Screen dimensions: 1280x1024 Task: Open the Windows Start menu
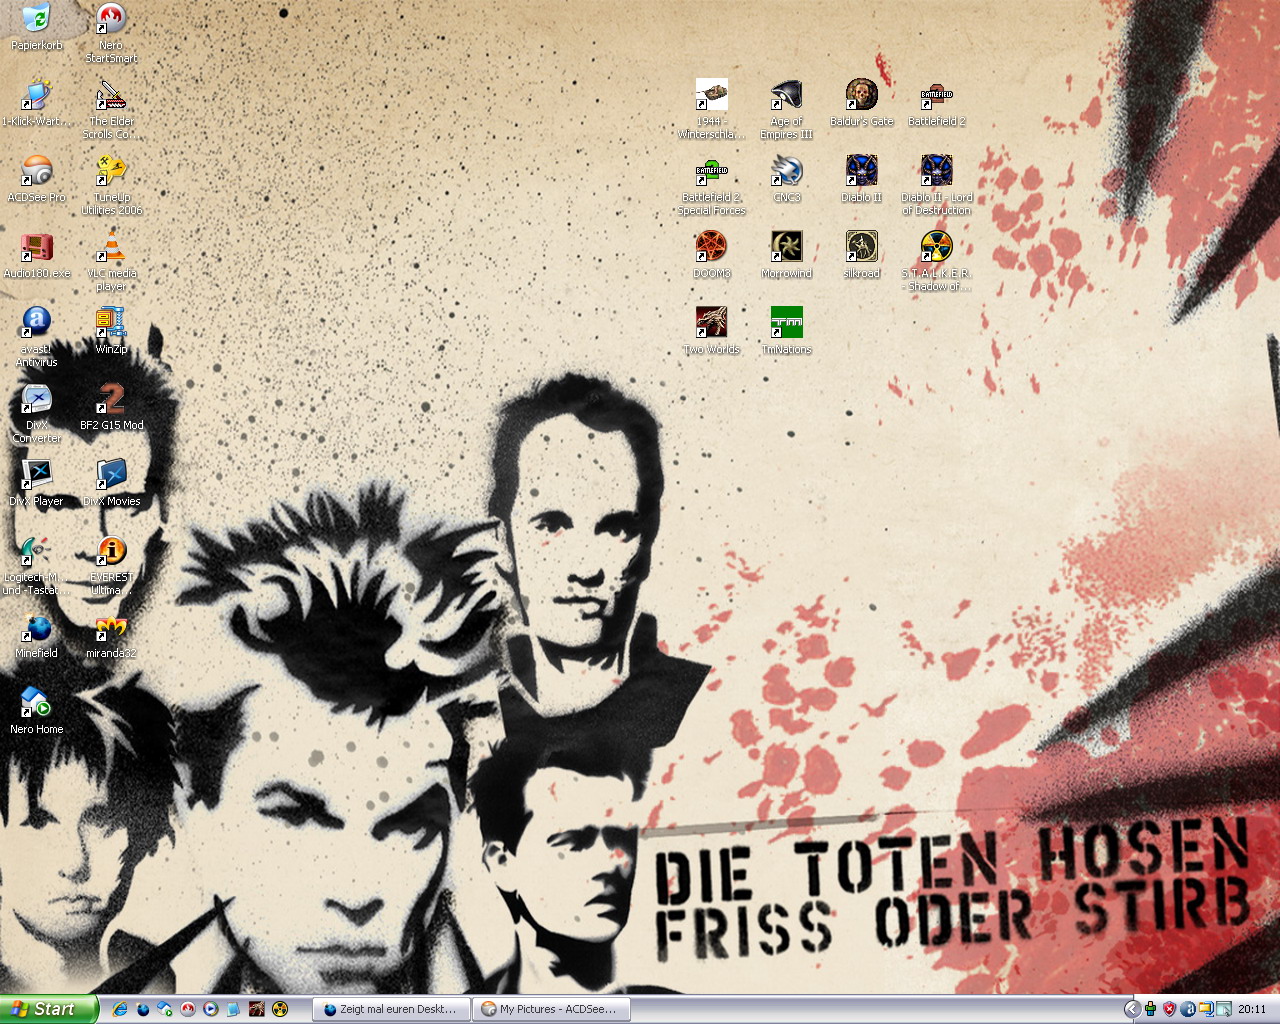[49, 1009]
